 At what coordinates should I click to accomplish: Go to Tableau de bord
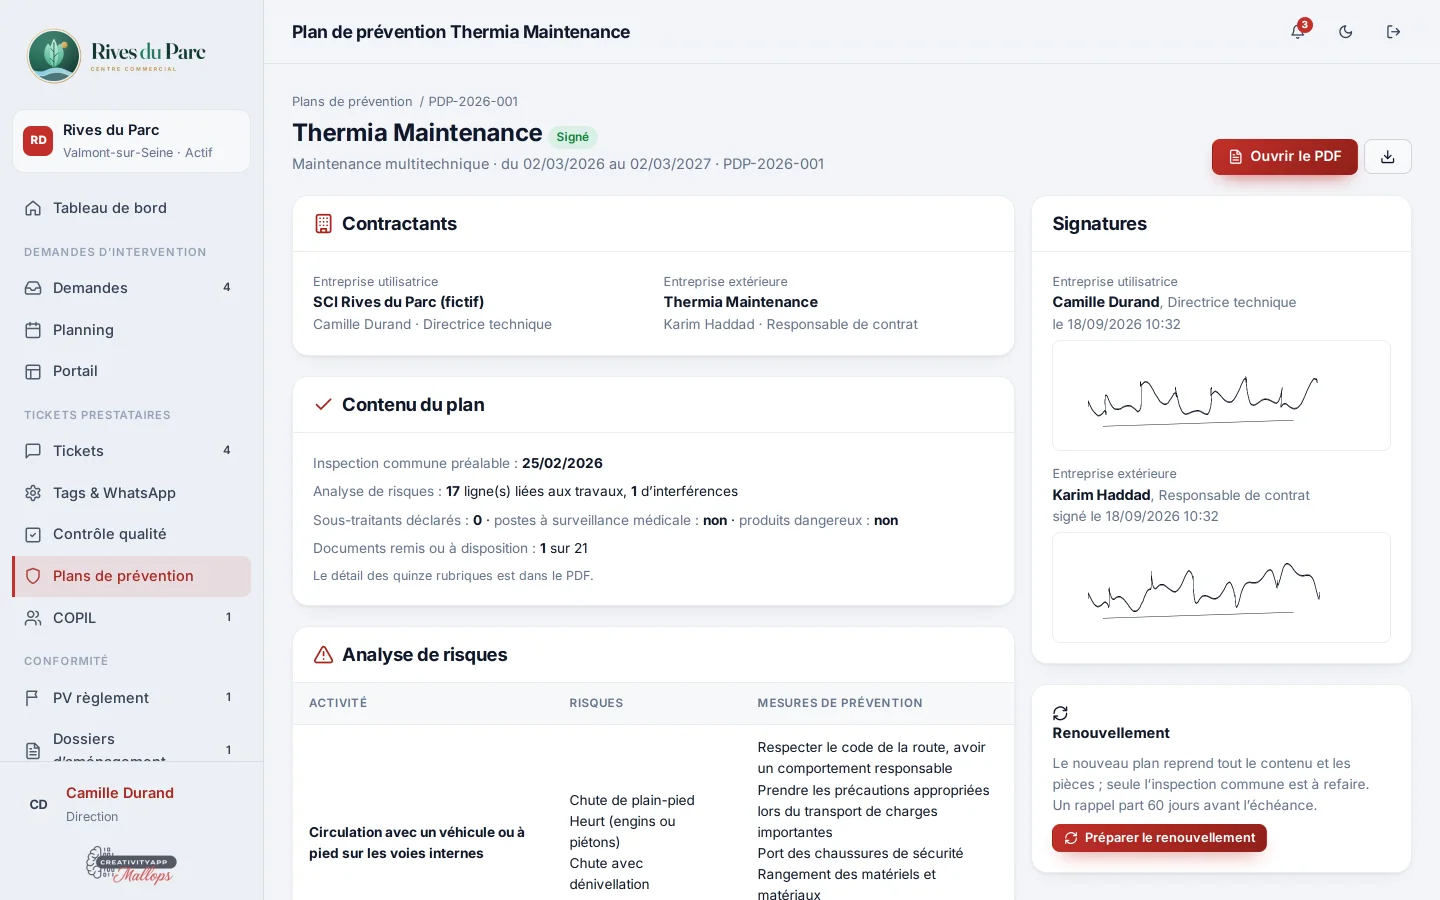(131, 208)
